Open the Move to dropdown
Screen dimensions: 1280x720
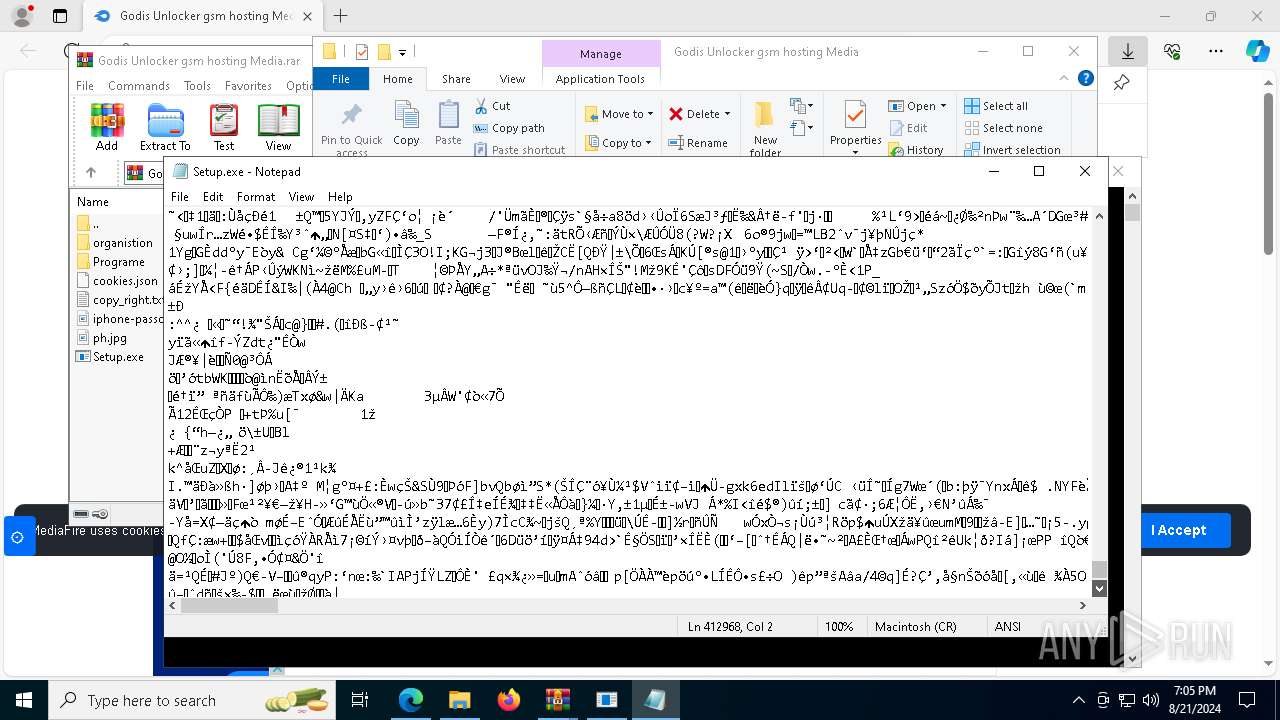(620, 114)
